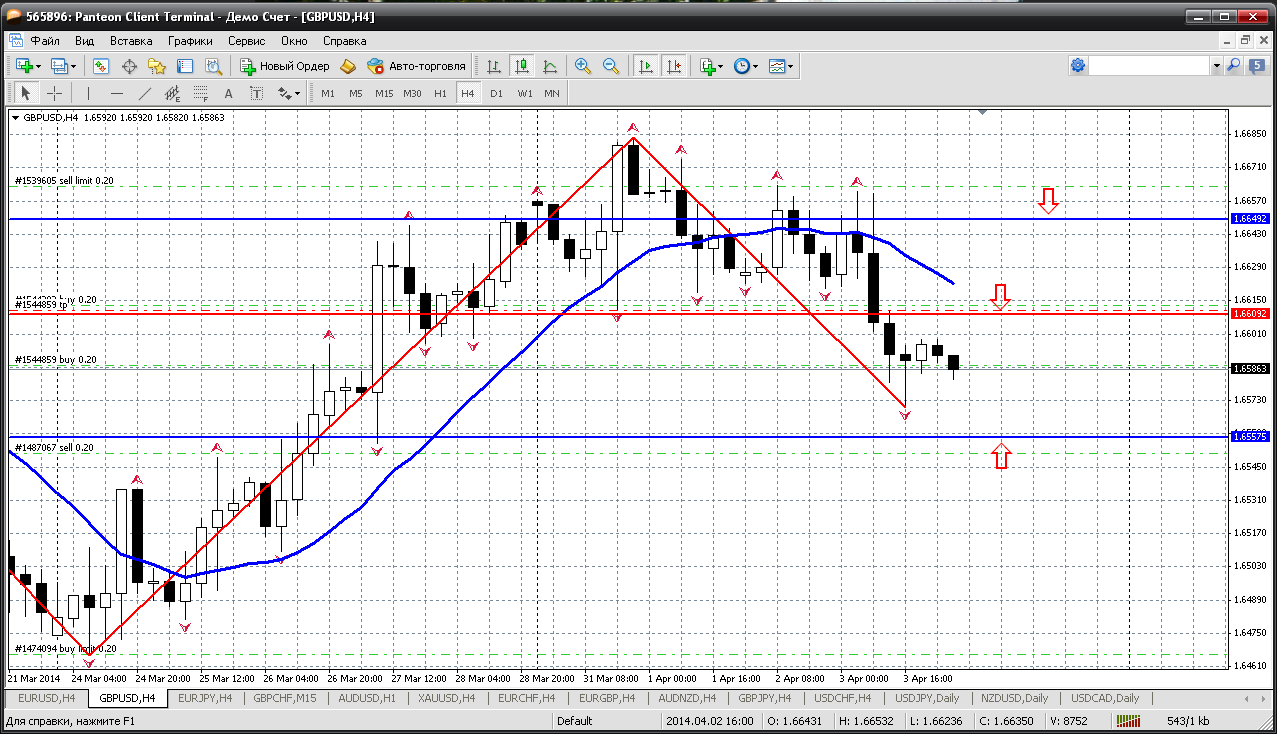This screenshot has width=1277, height=734.
Task: Switch chart to Line Chart mode
Action: [549, 66]
